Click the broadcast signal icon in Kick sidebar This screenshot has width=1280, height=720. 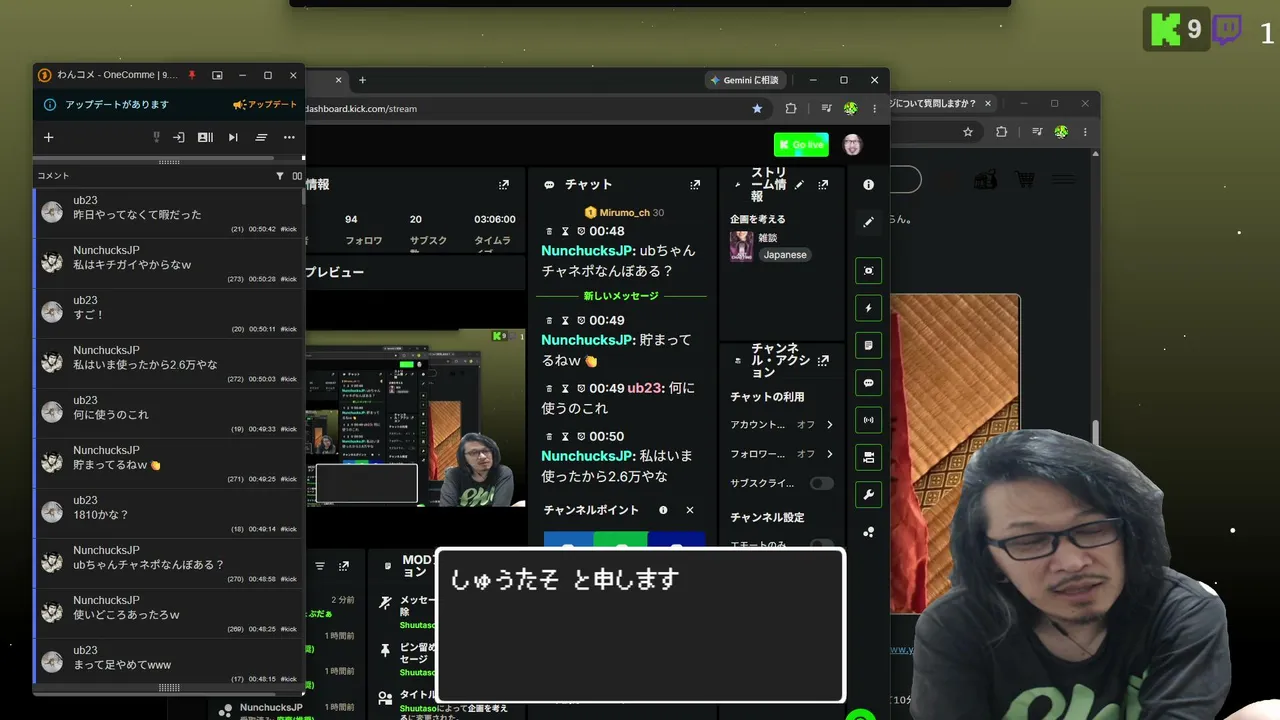[868, 420]
